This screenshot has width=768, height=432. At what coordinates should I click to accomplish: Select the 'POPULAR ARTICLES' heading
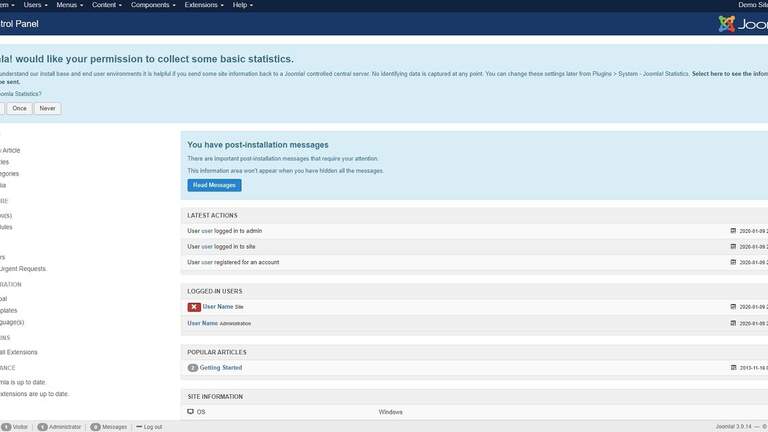(x=216, y=353)
